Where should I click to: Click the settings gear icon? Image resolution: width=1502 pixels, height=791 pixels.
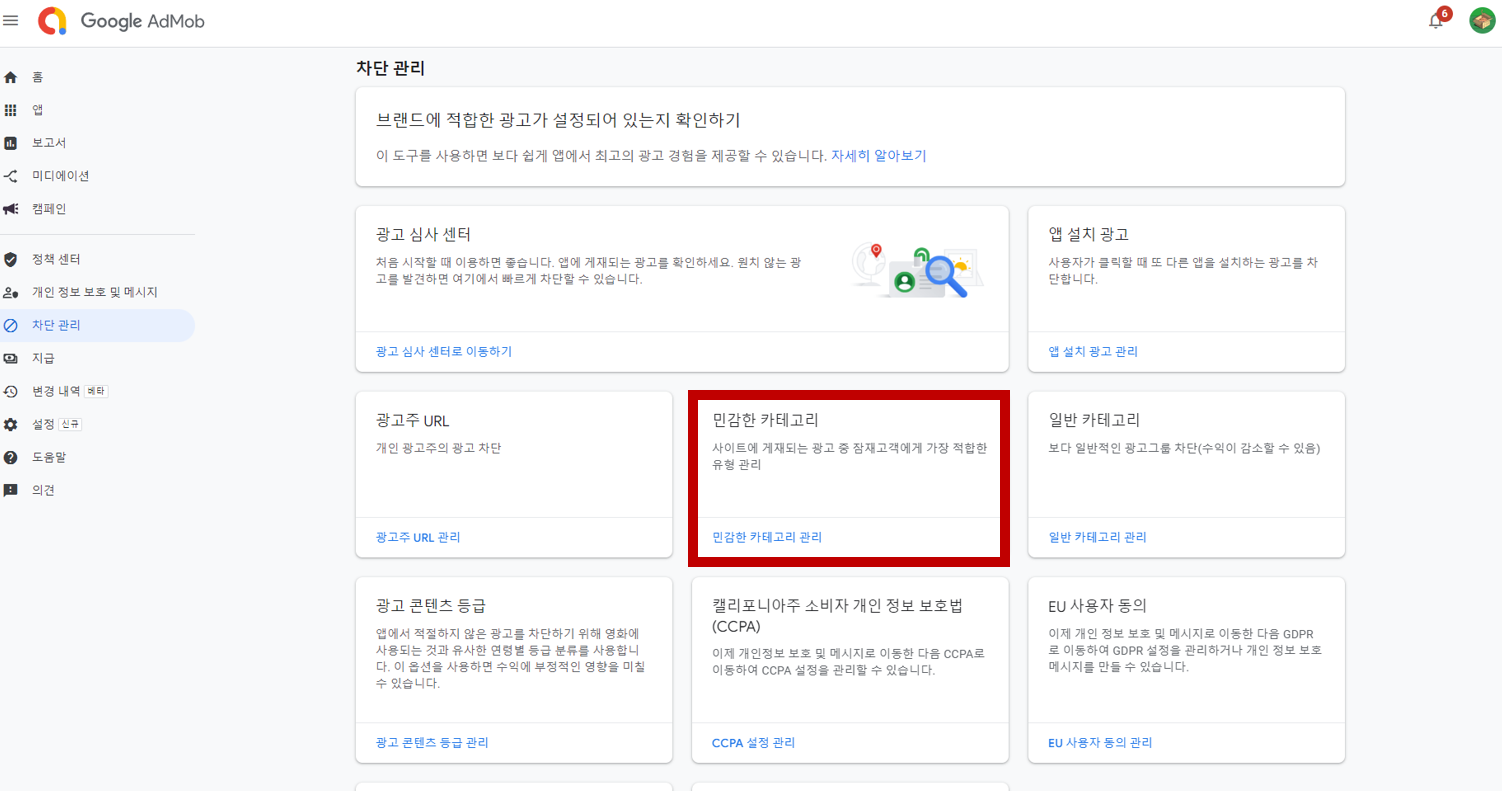coord(11,424)
